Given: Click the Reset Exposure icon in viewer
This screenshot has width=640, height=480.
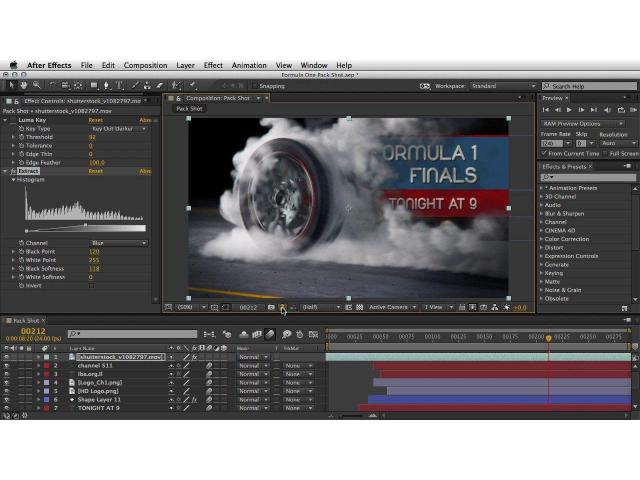Looking at the screenshot, I should point(507,307).
